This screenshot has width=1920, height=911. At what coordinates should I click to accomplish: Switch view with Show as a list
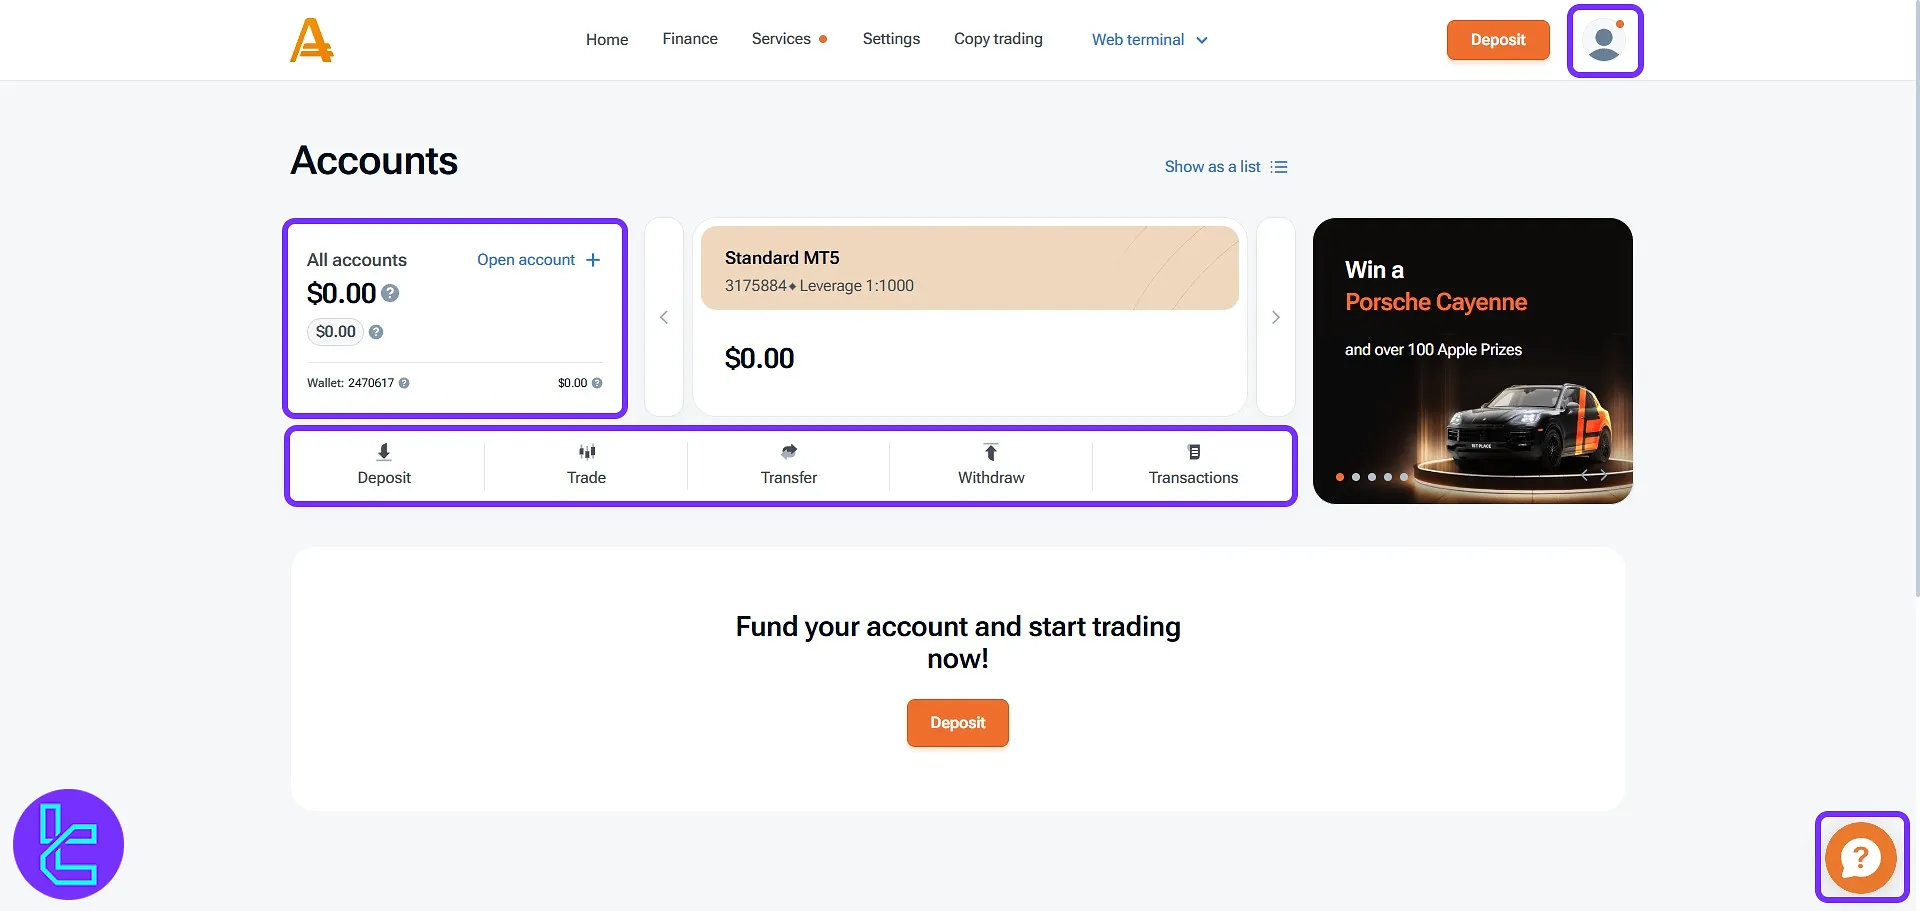(1226, 167)
